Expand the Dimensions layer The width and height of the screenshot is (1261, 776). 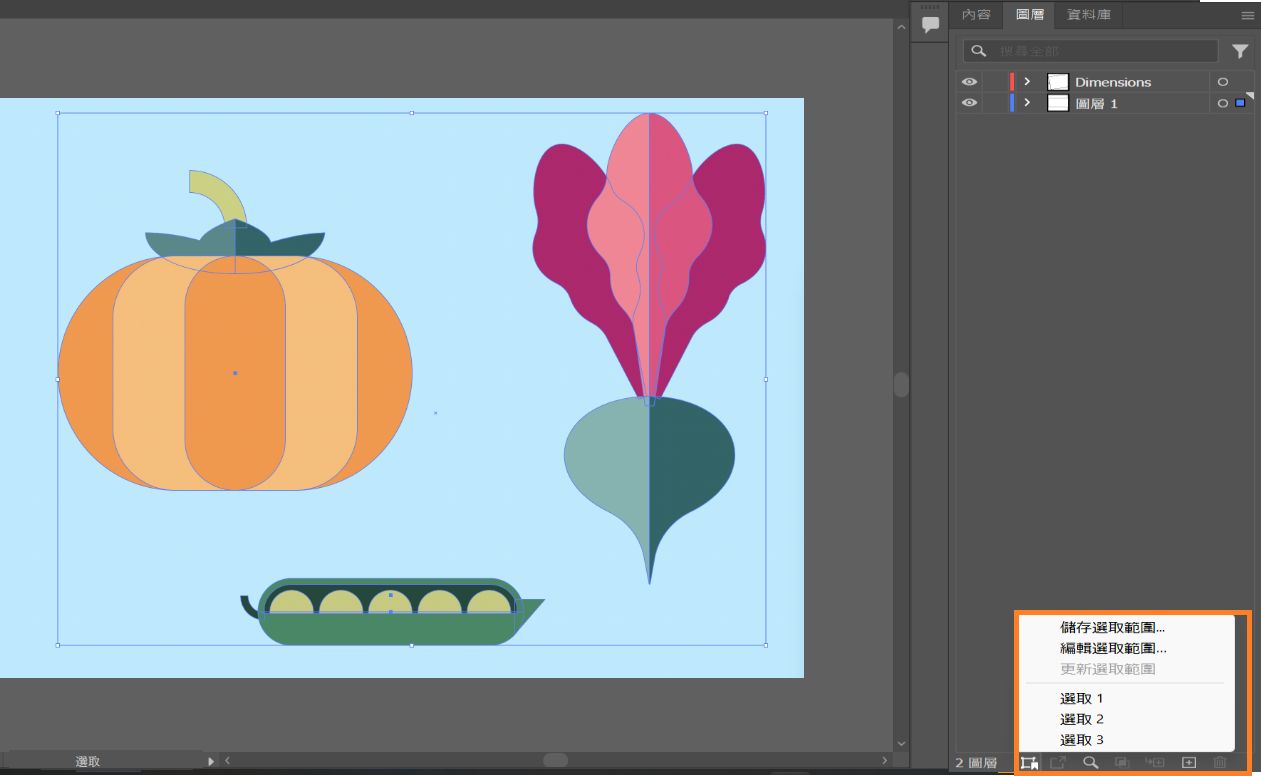tap(1027, 82)
